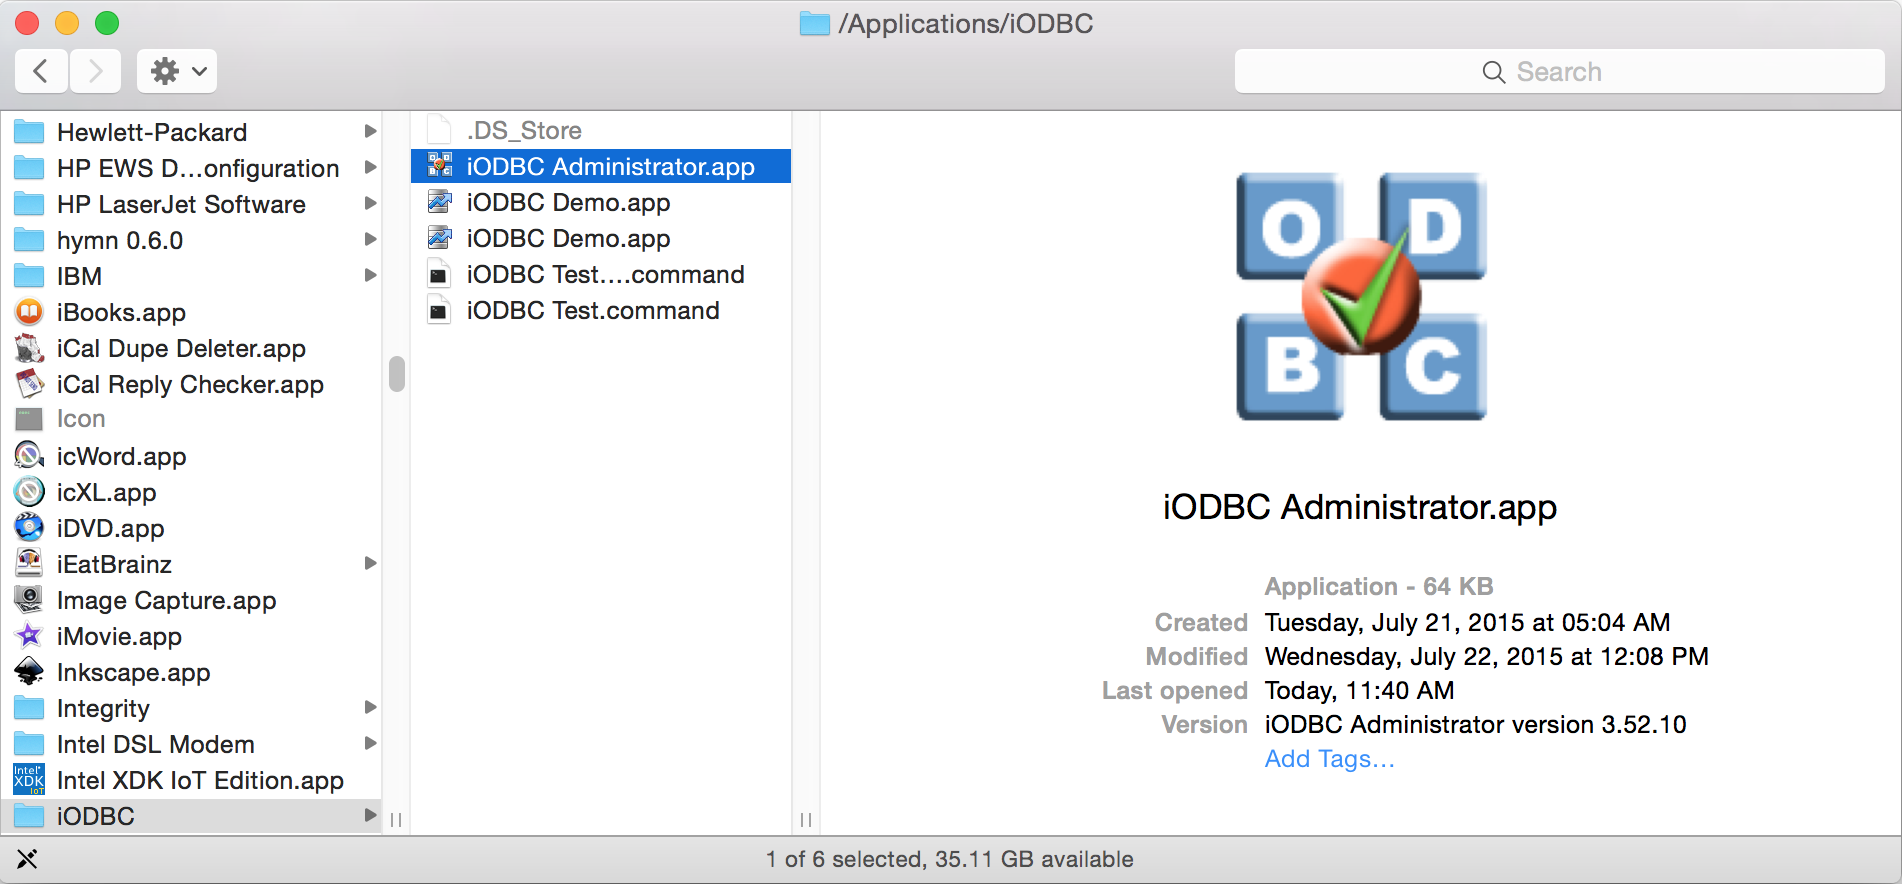Click the Version value in preview
Image resolution: width=1902 pixels, height=884 pixels.
tap(1475, 724)
